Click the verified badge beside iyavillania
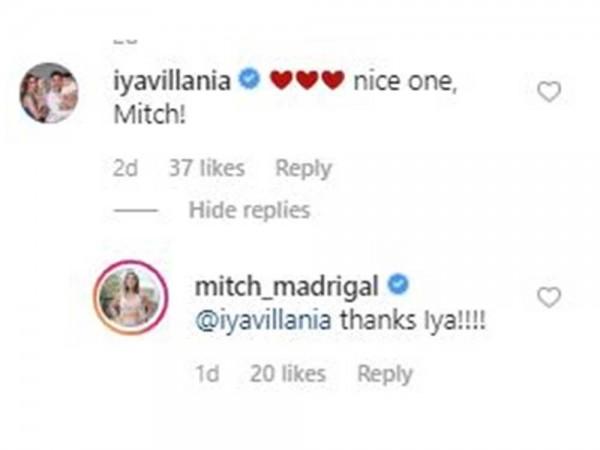 pyautogui.click(x=249, y=79)
